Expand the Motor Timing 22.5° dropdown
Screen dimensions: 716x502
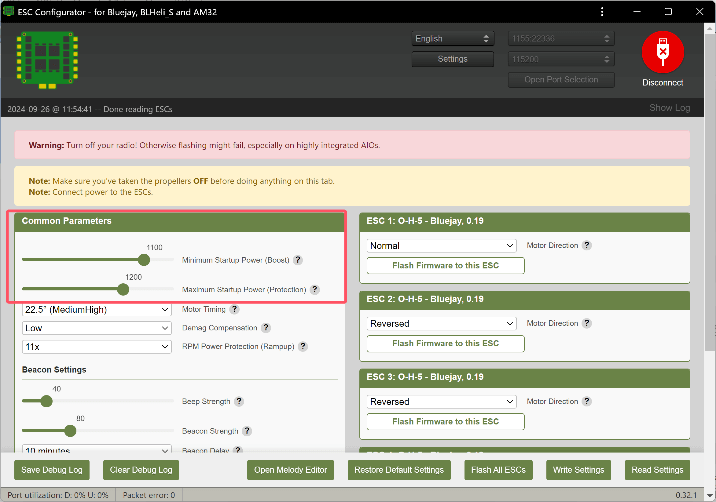(97, 310)
